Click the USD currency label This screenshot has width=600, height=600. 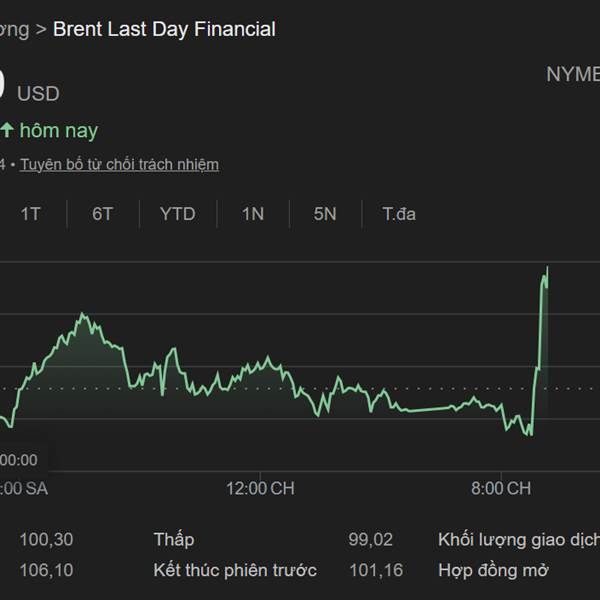point(38,94)
